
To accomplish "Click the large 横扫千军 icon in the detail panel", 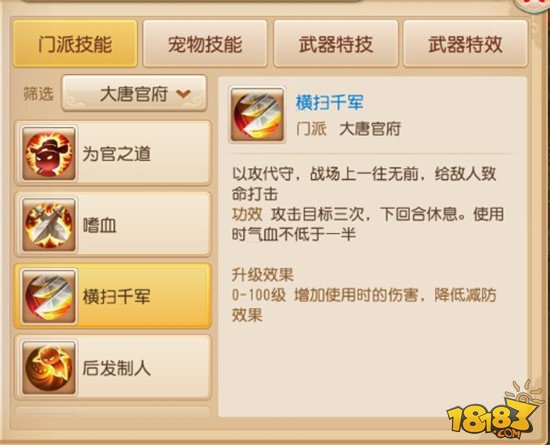I will click(x=257, y=115).
